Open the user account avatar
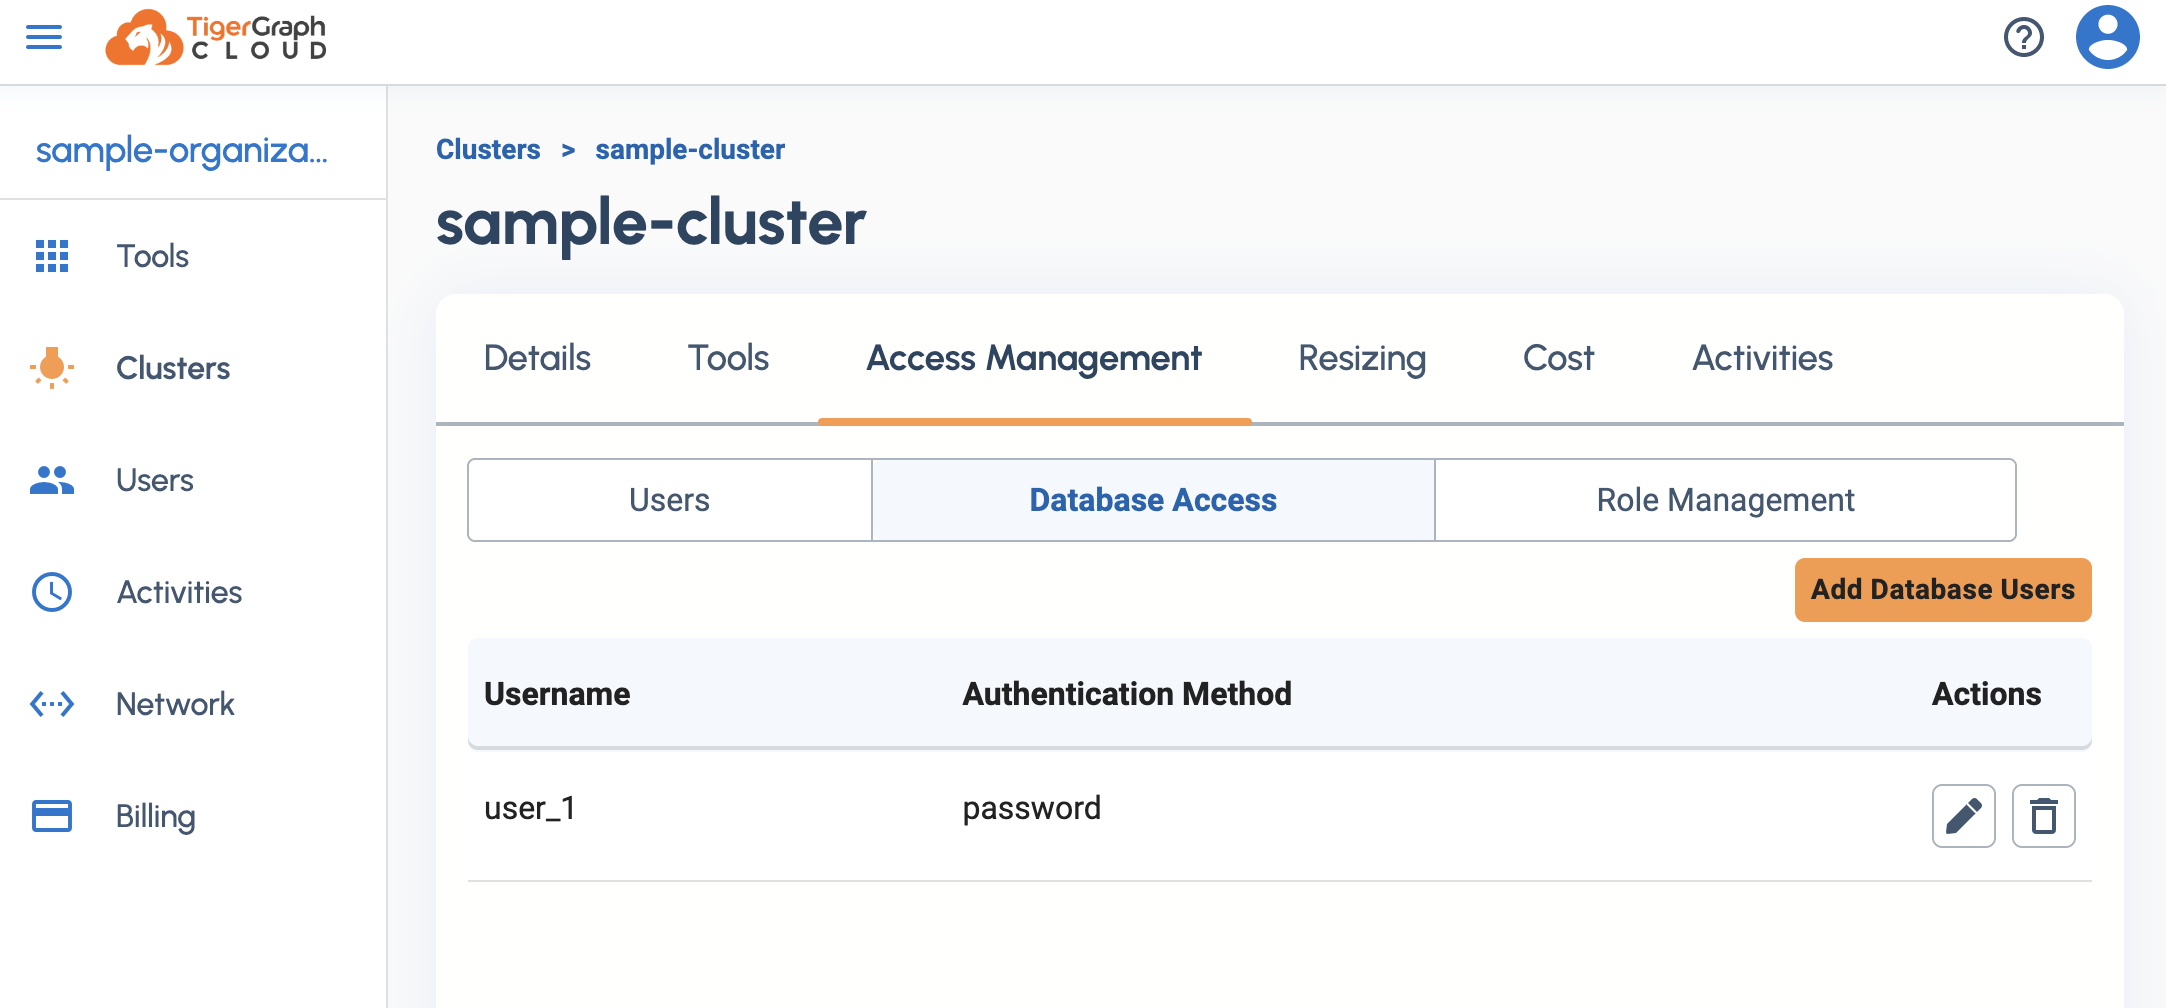 tap(2106, 37)
